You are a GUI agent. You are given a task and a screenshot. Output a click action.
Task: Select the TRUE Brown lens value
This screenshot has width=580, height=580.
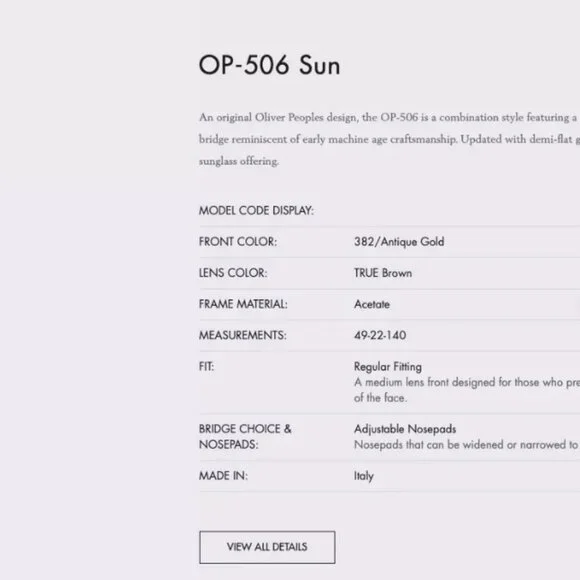(383, 273)
